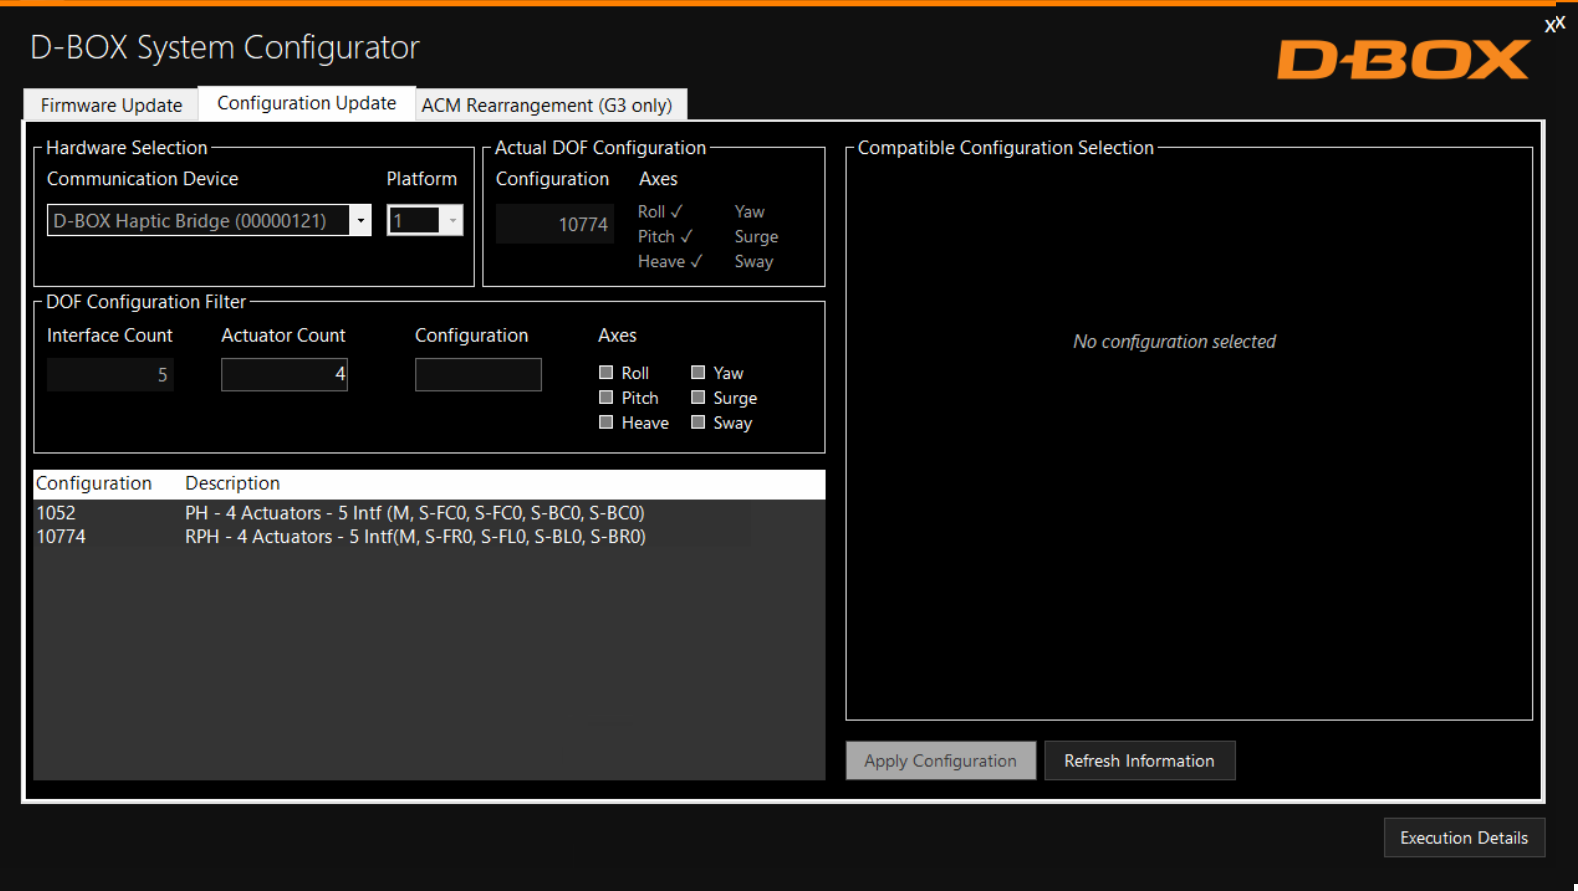This screenshot has height=891, width=1578.
Task: Click the D-BOX logo
Action: click(x=1403, y=59)
